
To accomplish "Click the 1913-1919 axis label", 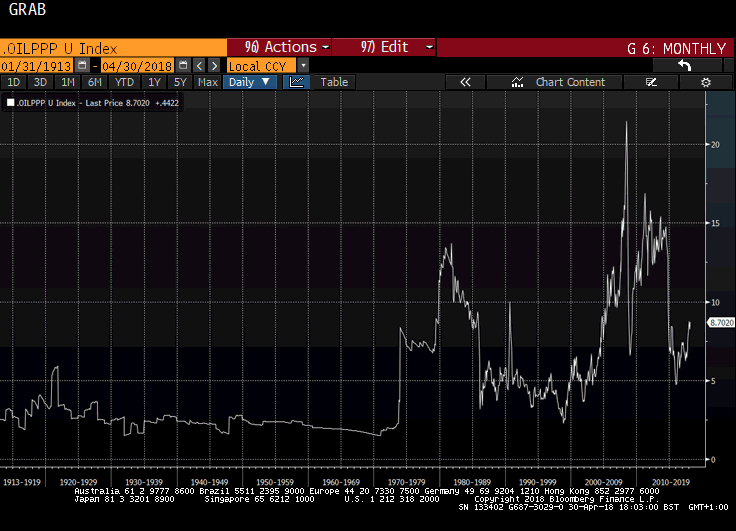I will [22, 482].
